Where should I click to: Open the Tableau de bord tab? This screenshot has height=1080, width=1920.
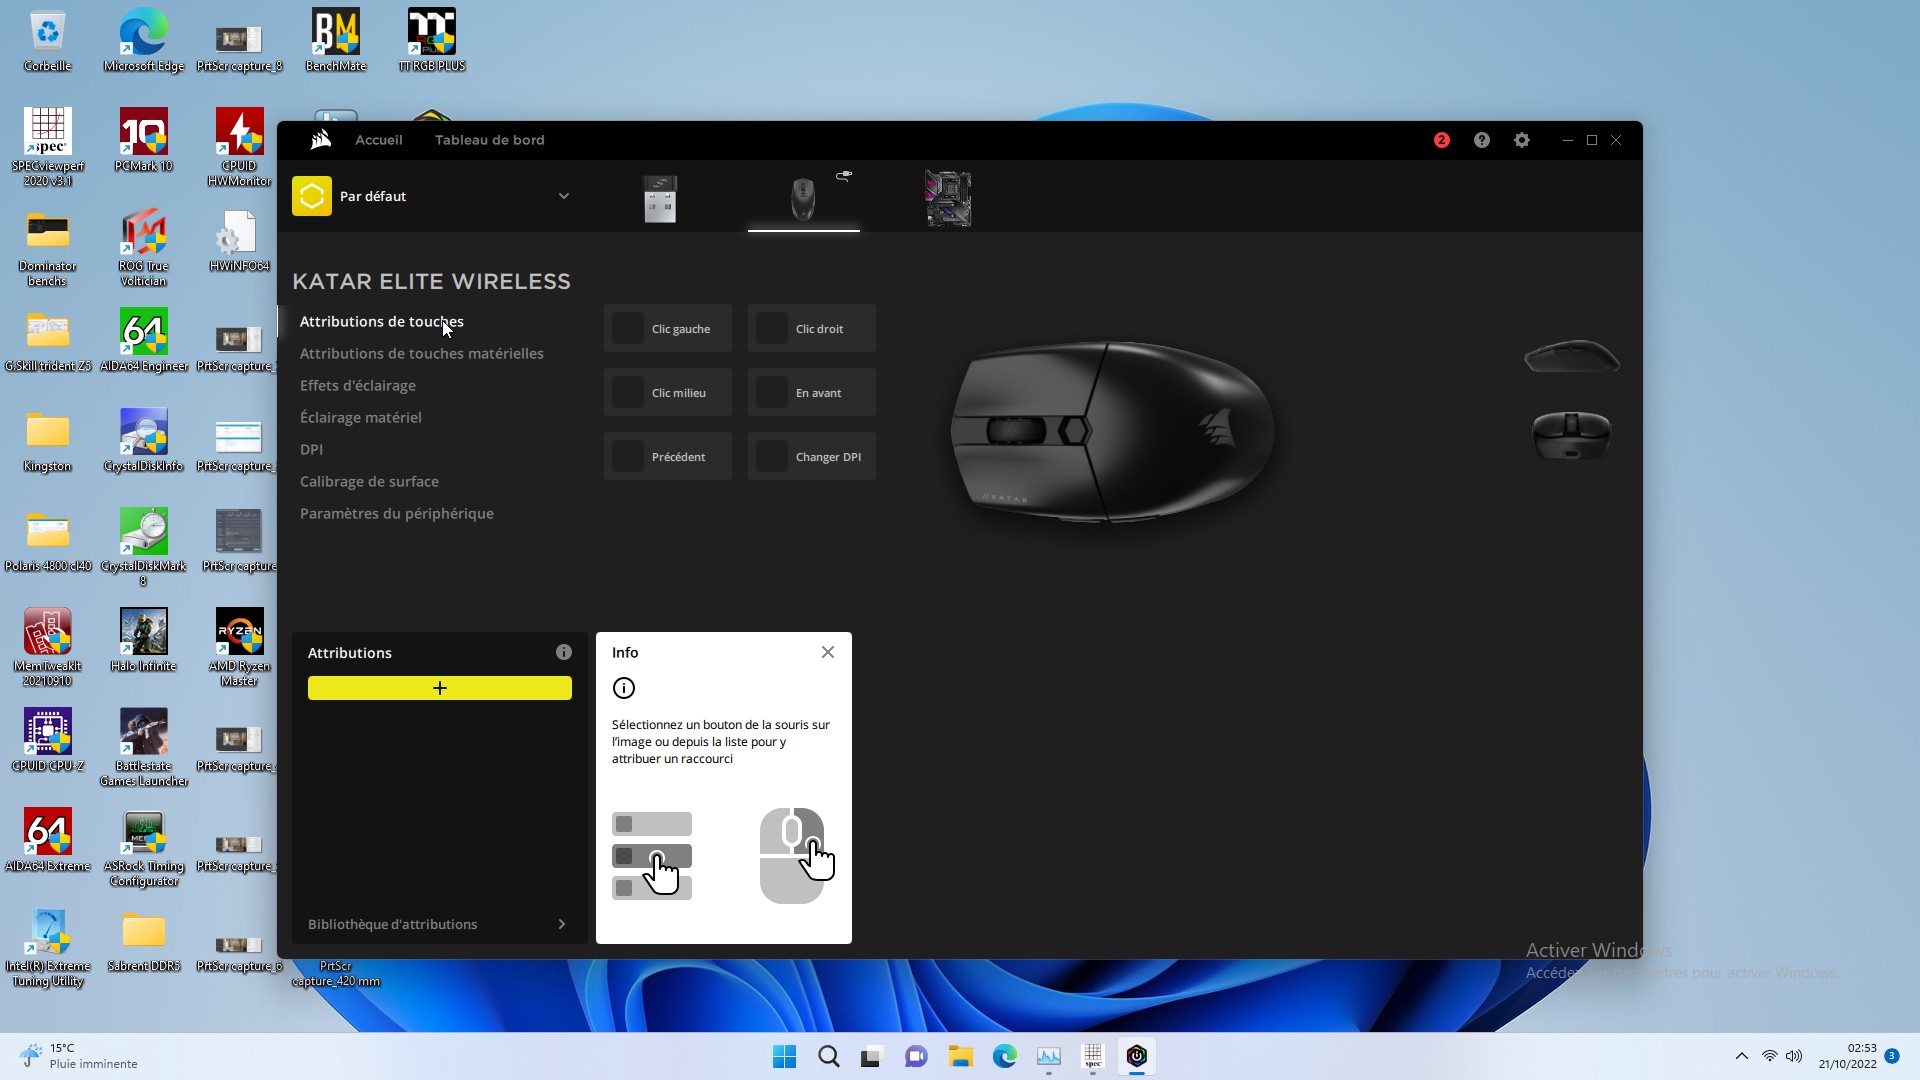coord(490,140)
